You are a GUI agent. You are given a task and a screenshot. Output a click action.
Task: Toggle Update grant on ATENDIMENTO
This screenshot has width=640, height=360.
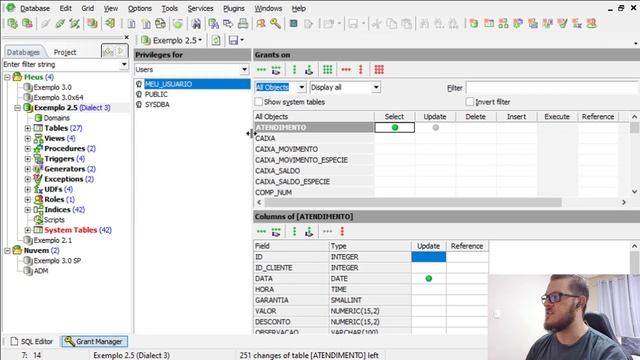(x=436, y=127)
